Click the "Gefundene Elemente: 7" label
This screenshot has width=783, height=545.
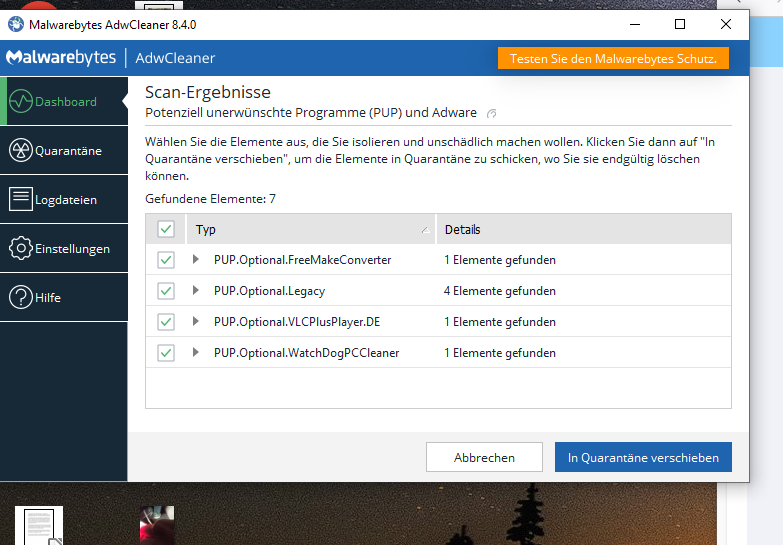pyautogui.click(x=210, y=199)
